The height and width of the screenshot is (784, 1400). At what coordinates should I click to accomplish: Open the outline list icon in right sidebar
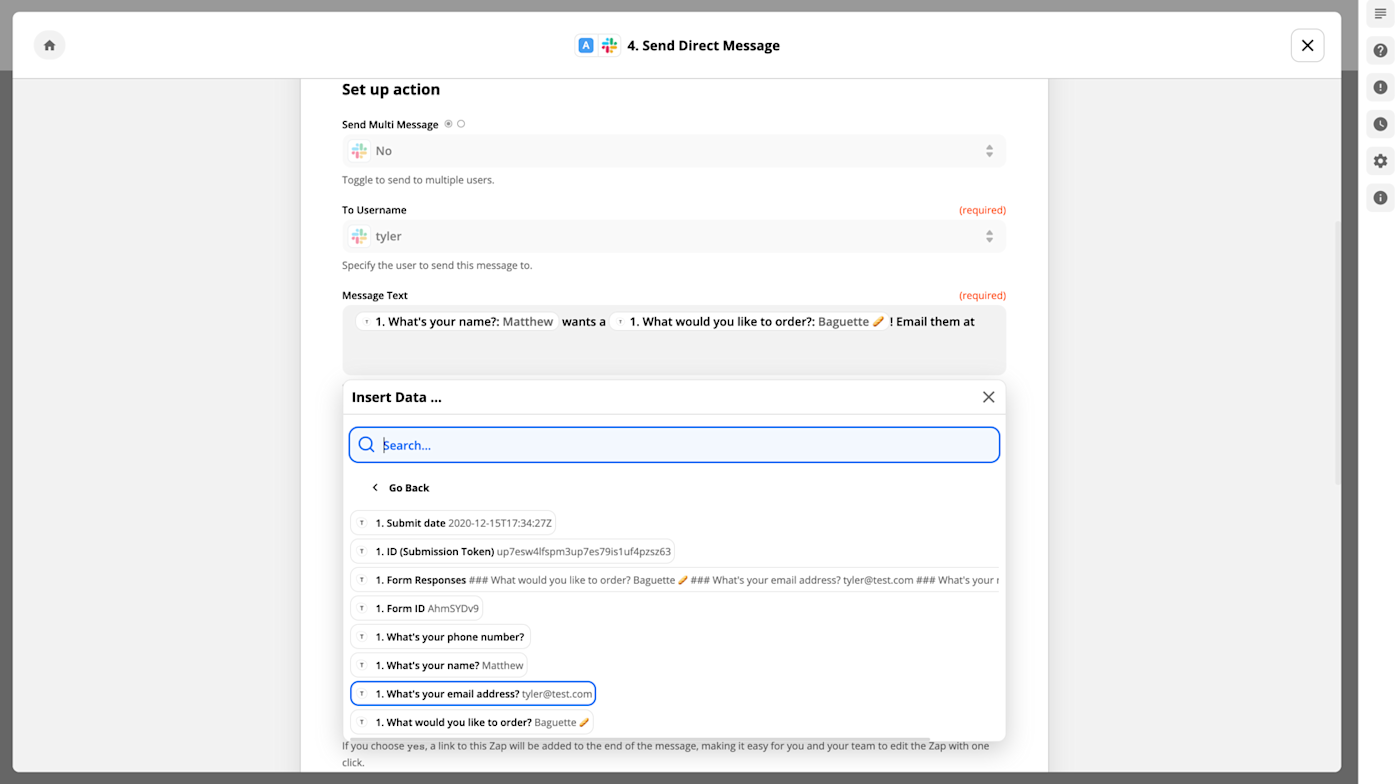(1380, 14)
